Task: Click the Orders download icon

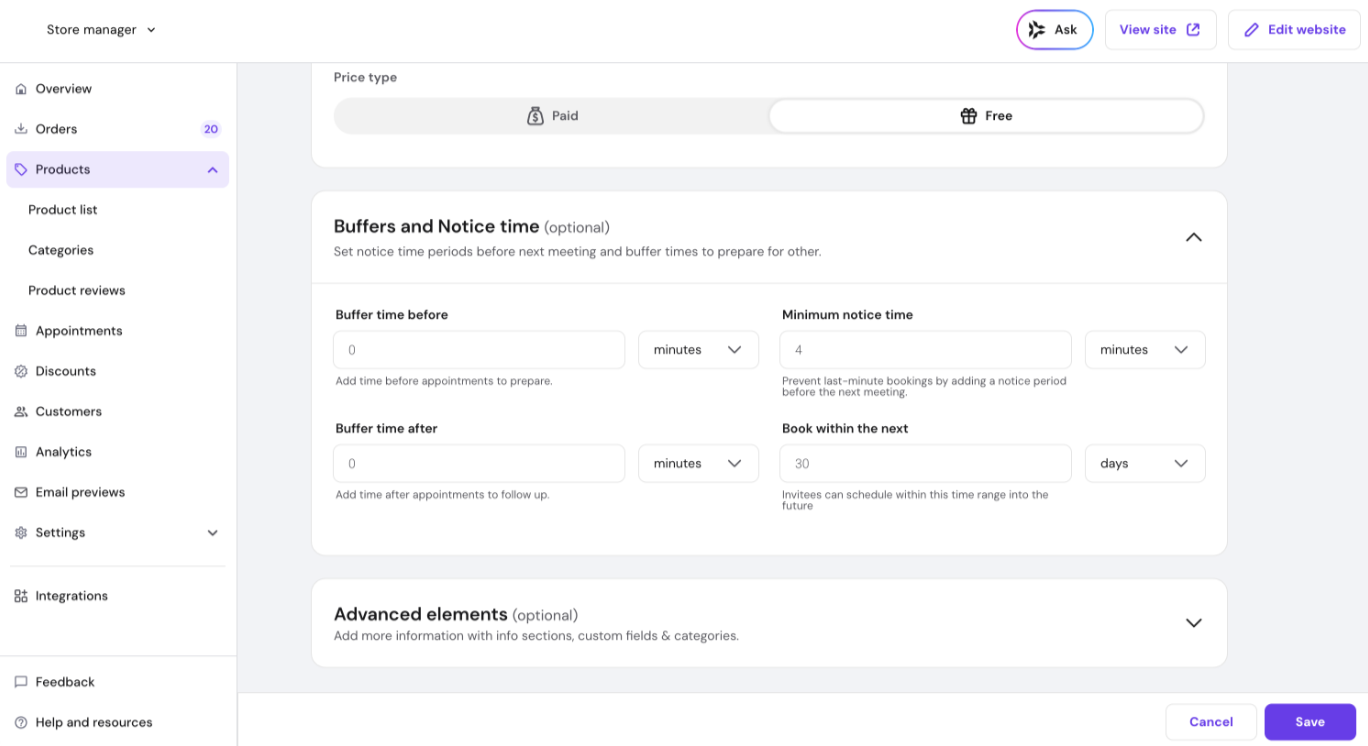Action: (x=21, y=129)
